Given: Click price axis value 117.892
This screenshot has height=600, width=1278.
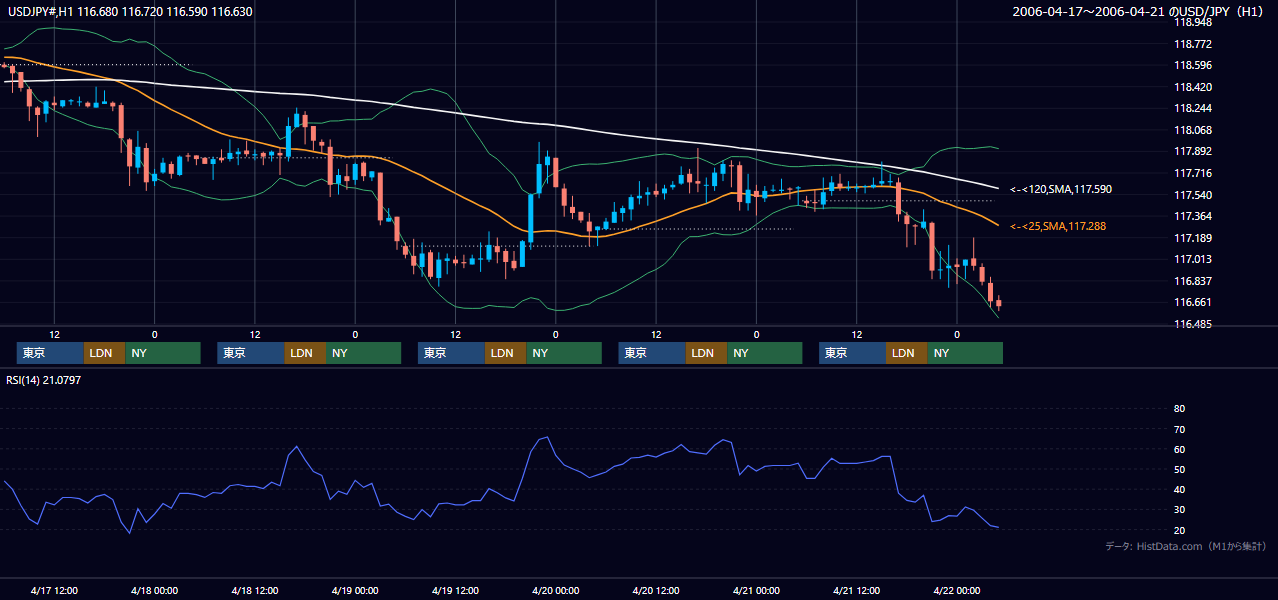Looking at the screenshot, I should (1192, 152).
